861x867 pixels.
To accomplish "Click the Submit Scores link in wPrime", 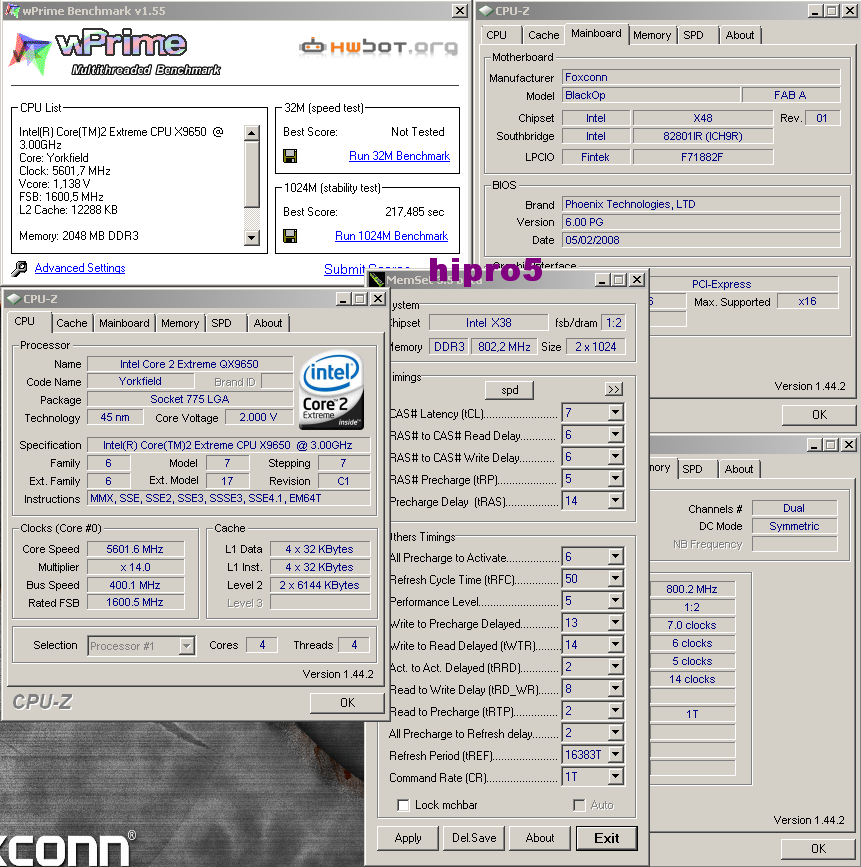I will click(x=367, y=269).
